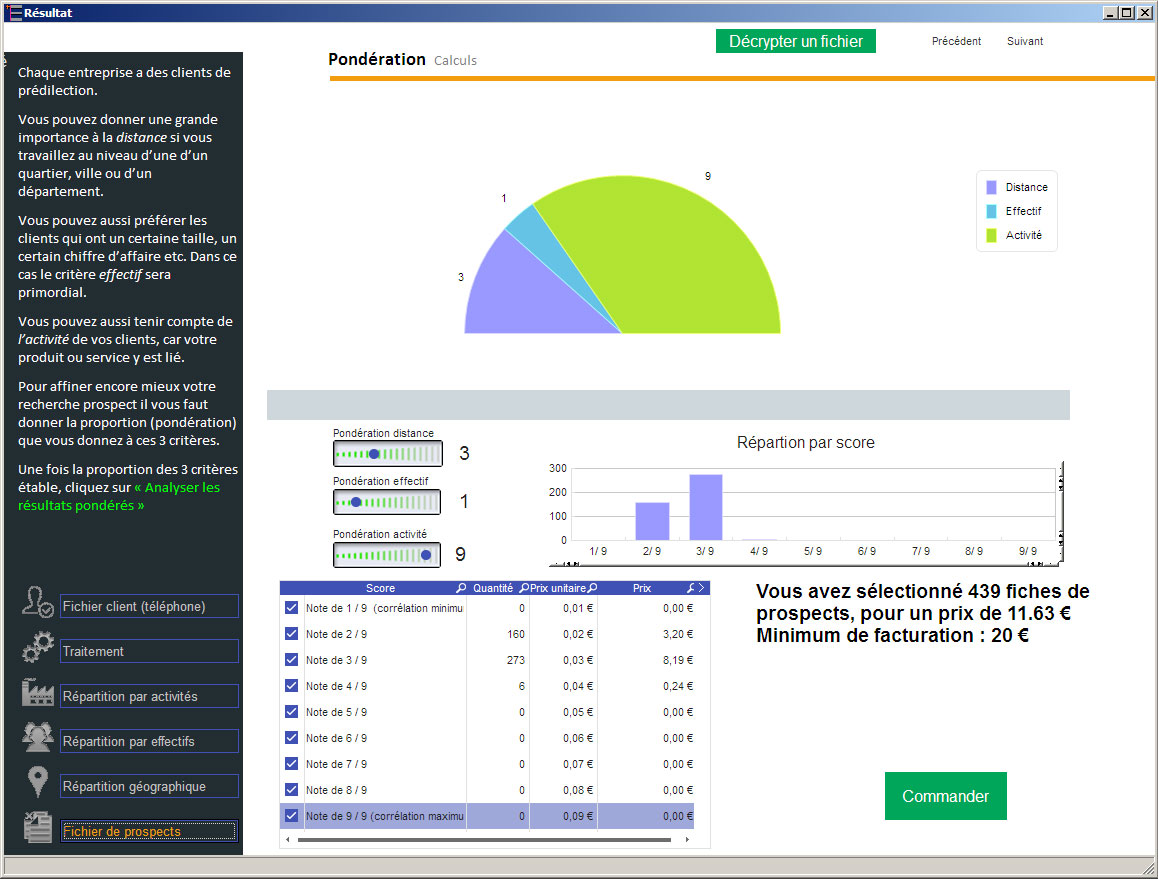Viewport: 1158px width, 879px height.
Task: Click the 3/9 bar in the score chart
Action: pos(705,507)
